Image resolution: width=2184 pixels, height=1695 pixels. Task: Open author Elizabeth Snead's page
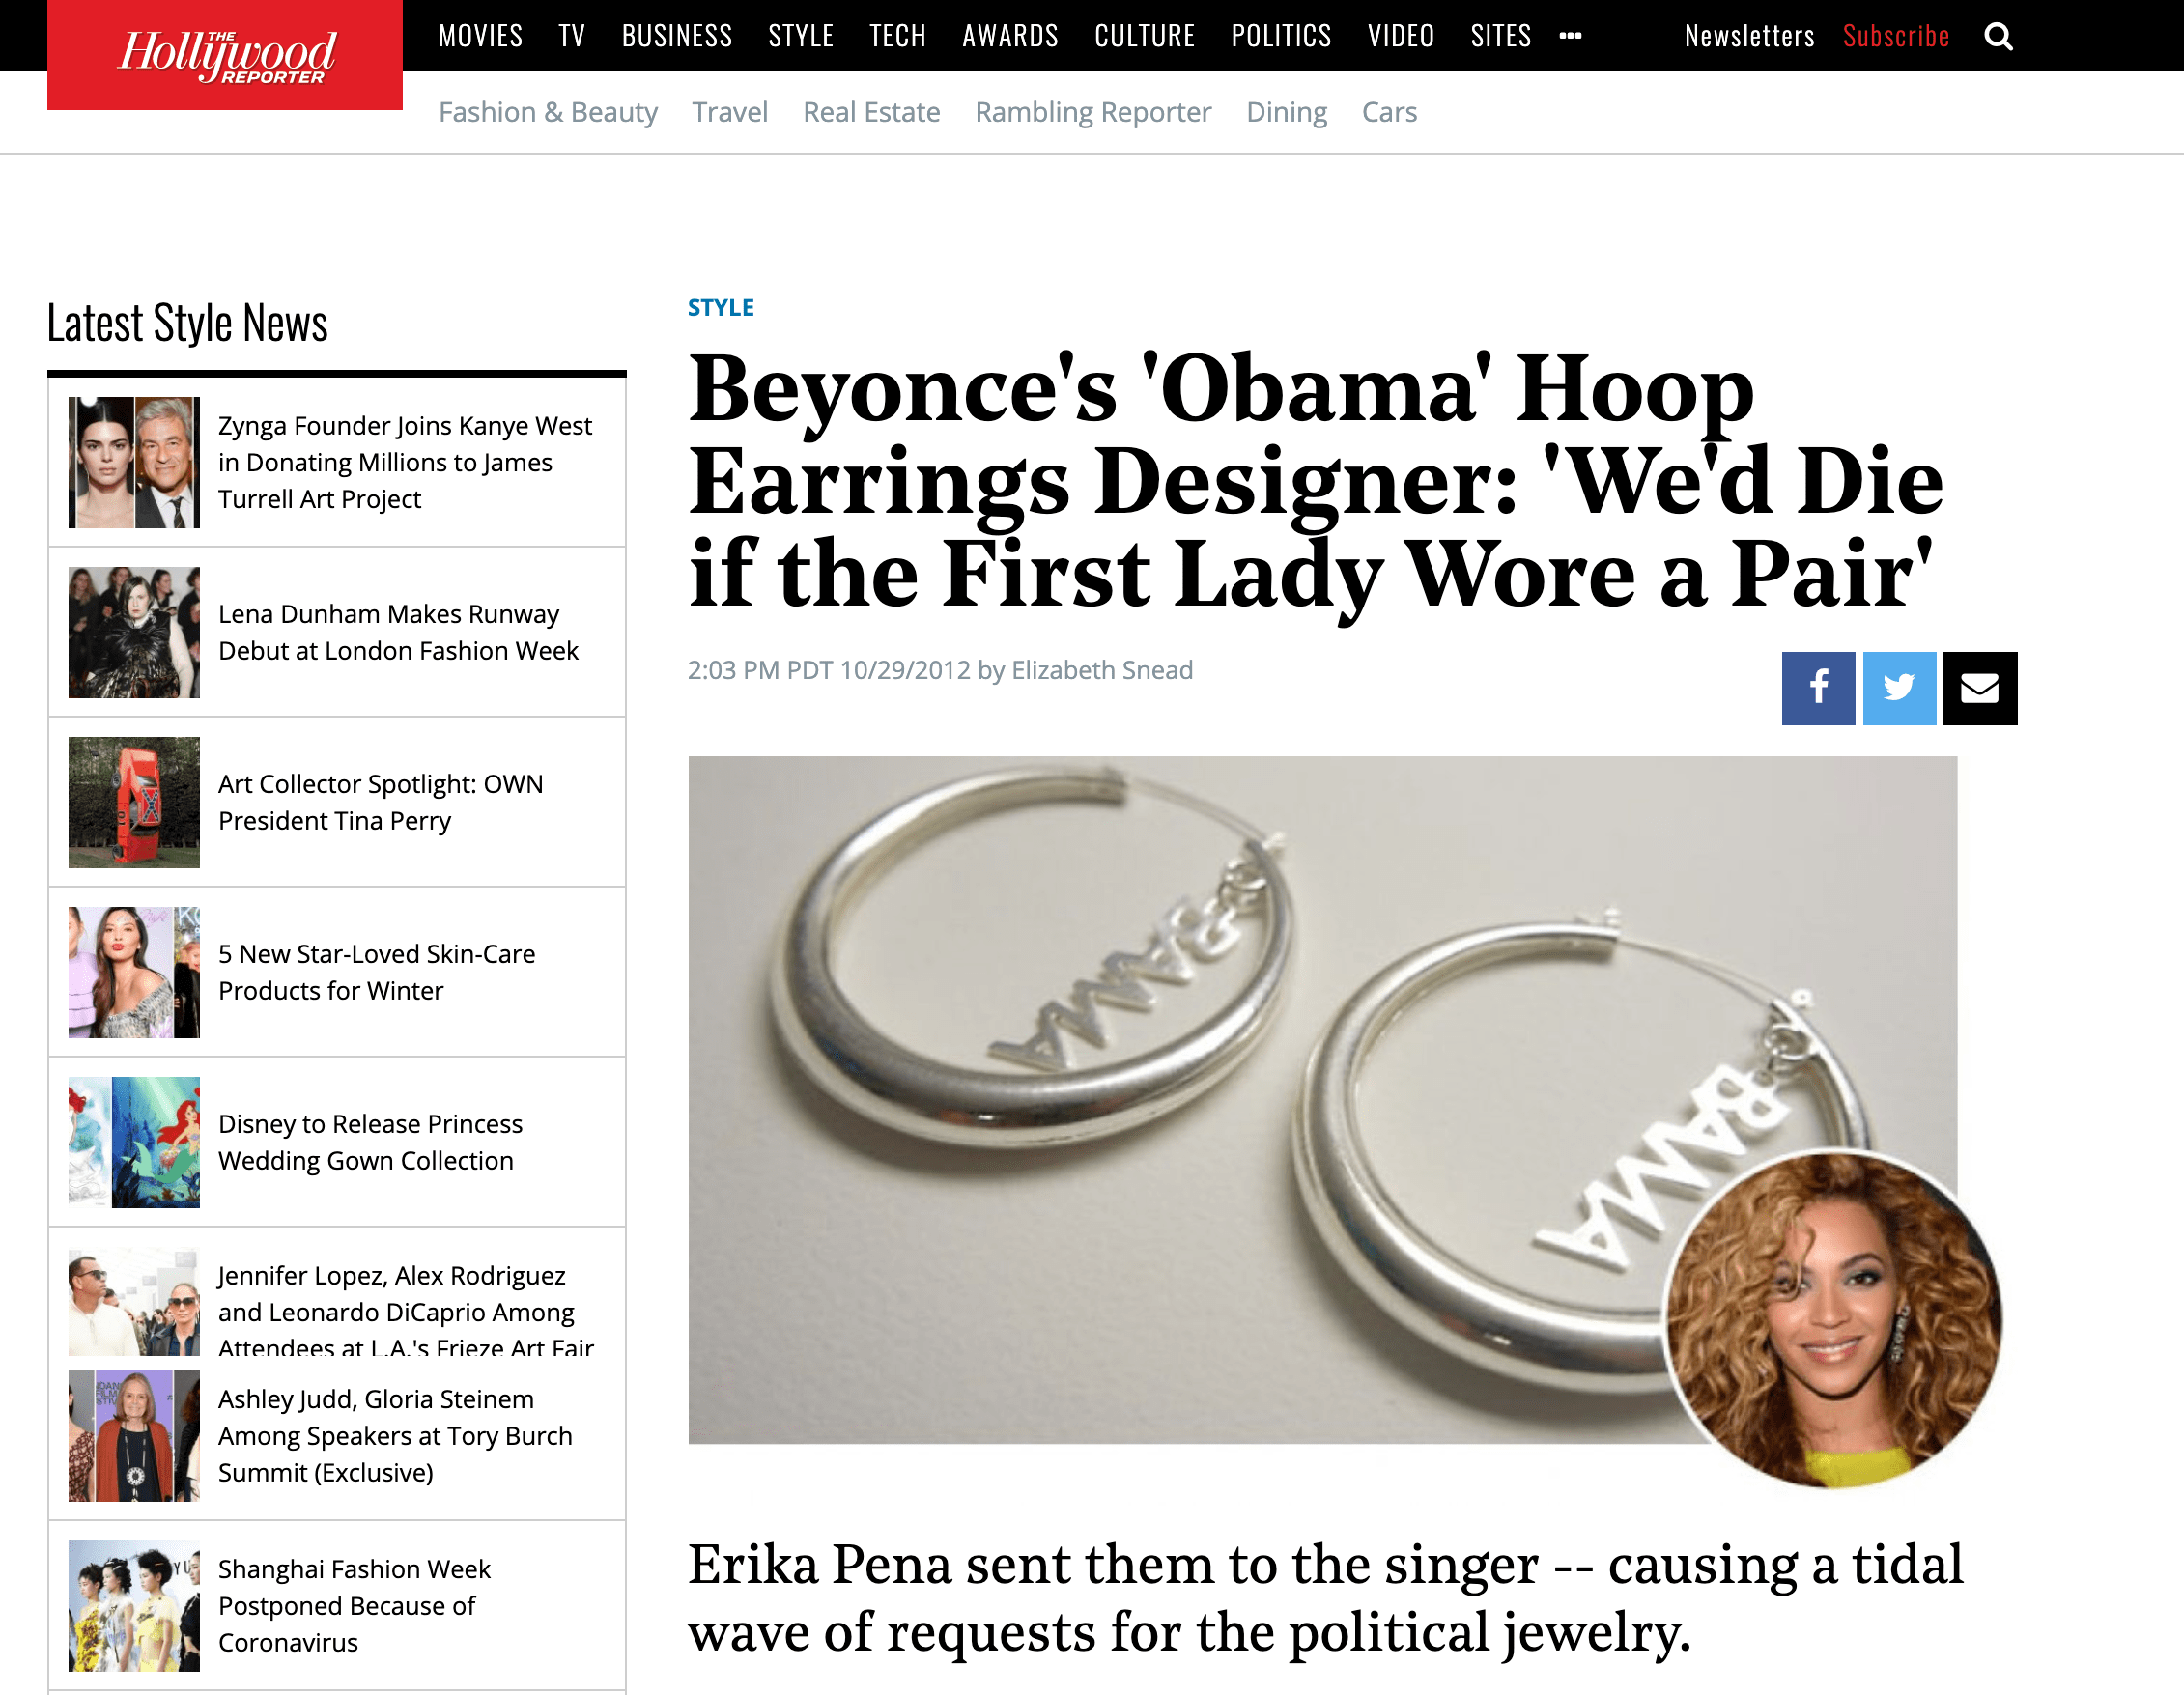1102,670
